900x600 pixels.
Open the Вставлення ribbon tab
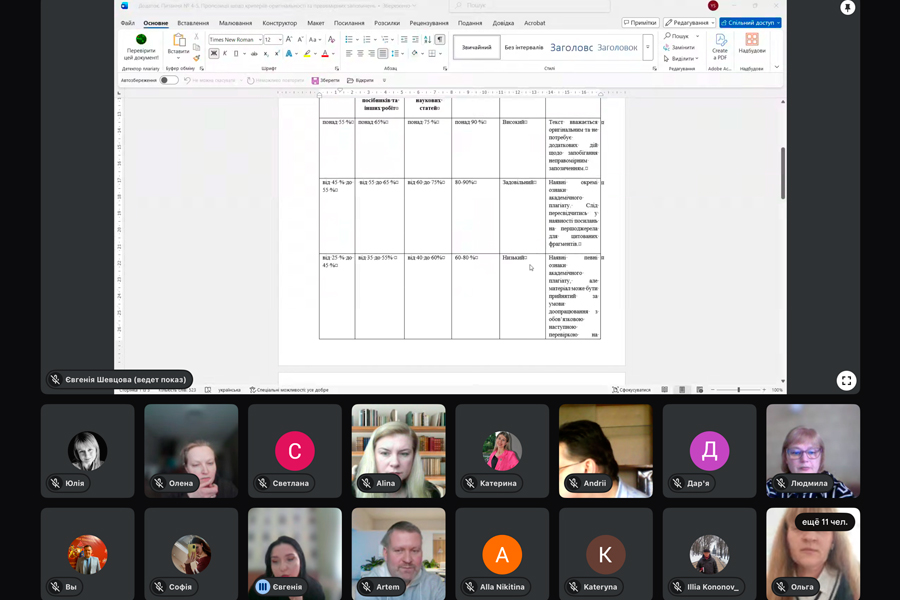[193, 23]
